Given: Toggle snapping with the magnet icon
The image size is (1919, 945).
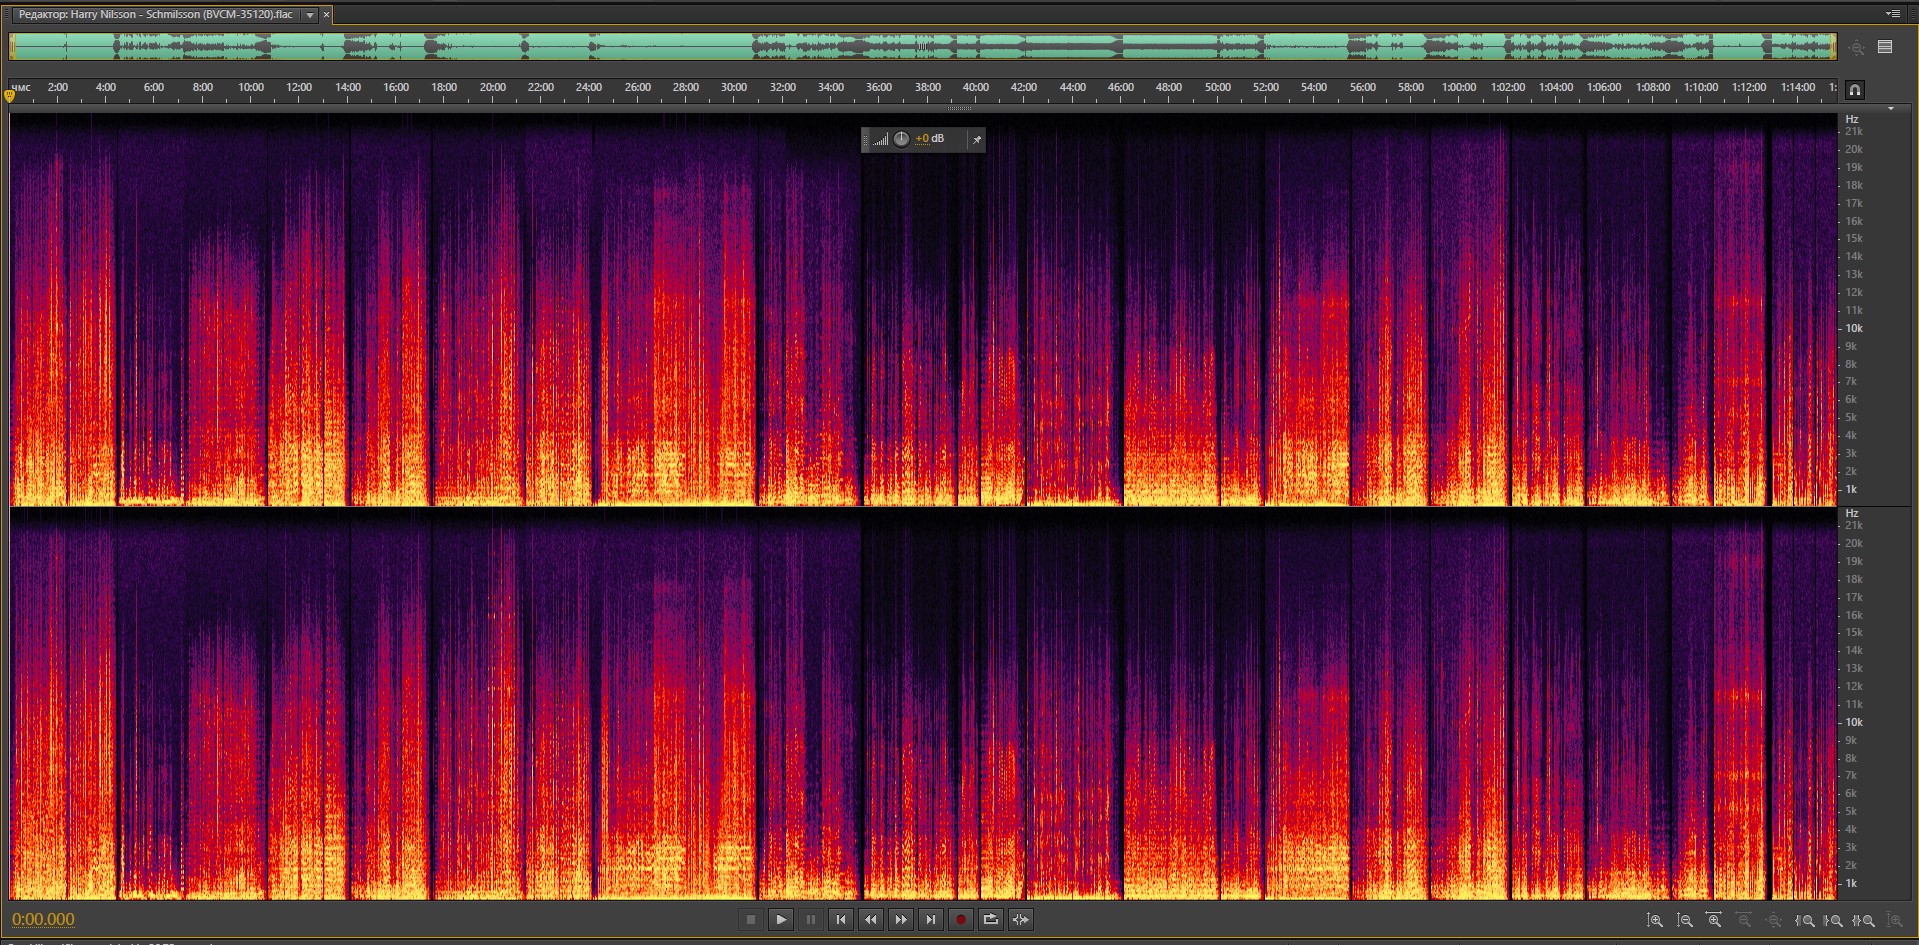Looking at the screenshot, I should pyautogui.click(x=1854, y=90).
